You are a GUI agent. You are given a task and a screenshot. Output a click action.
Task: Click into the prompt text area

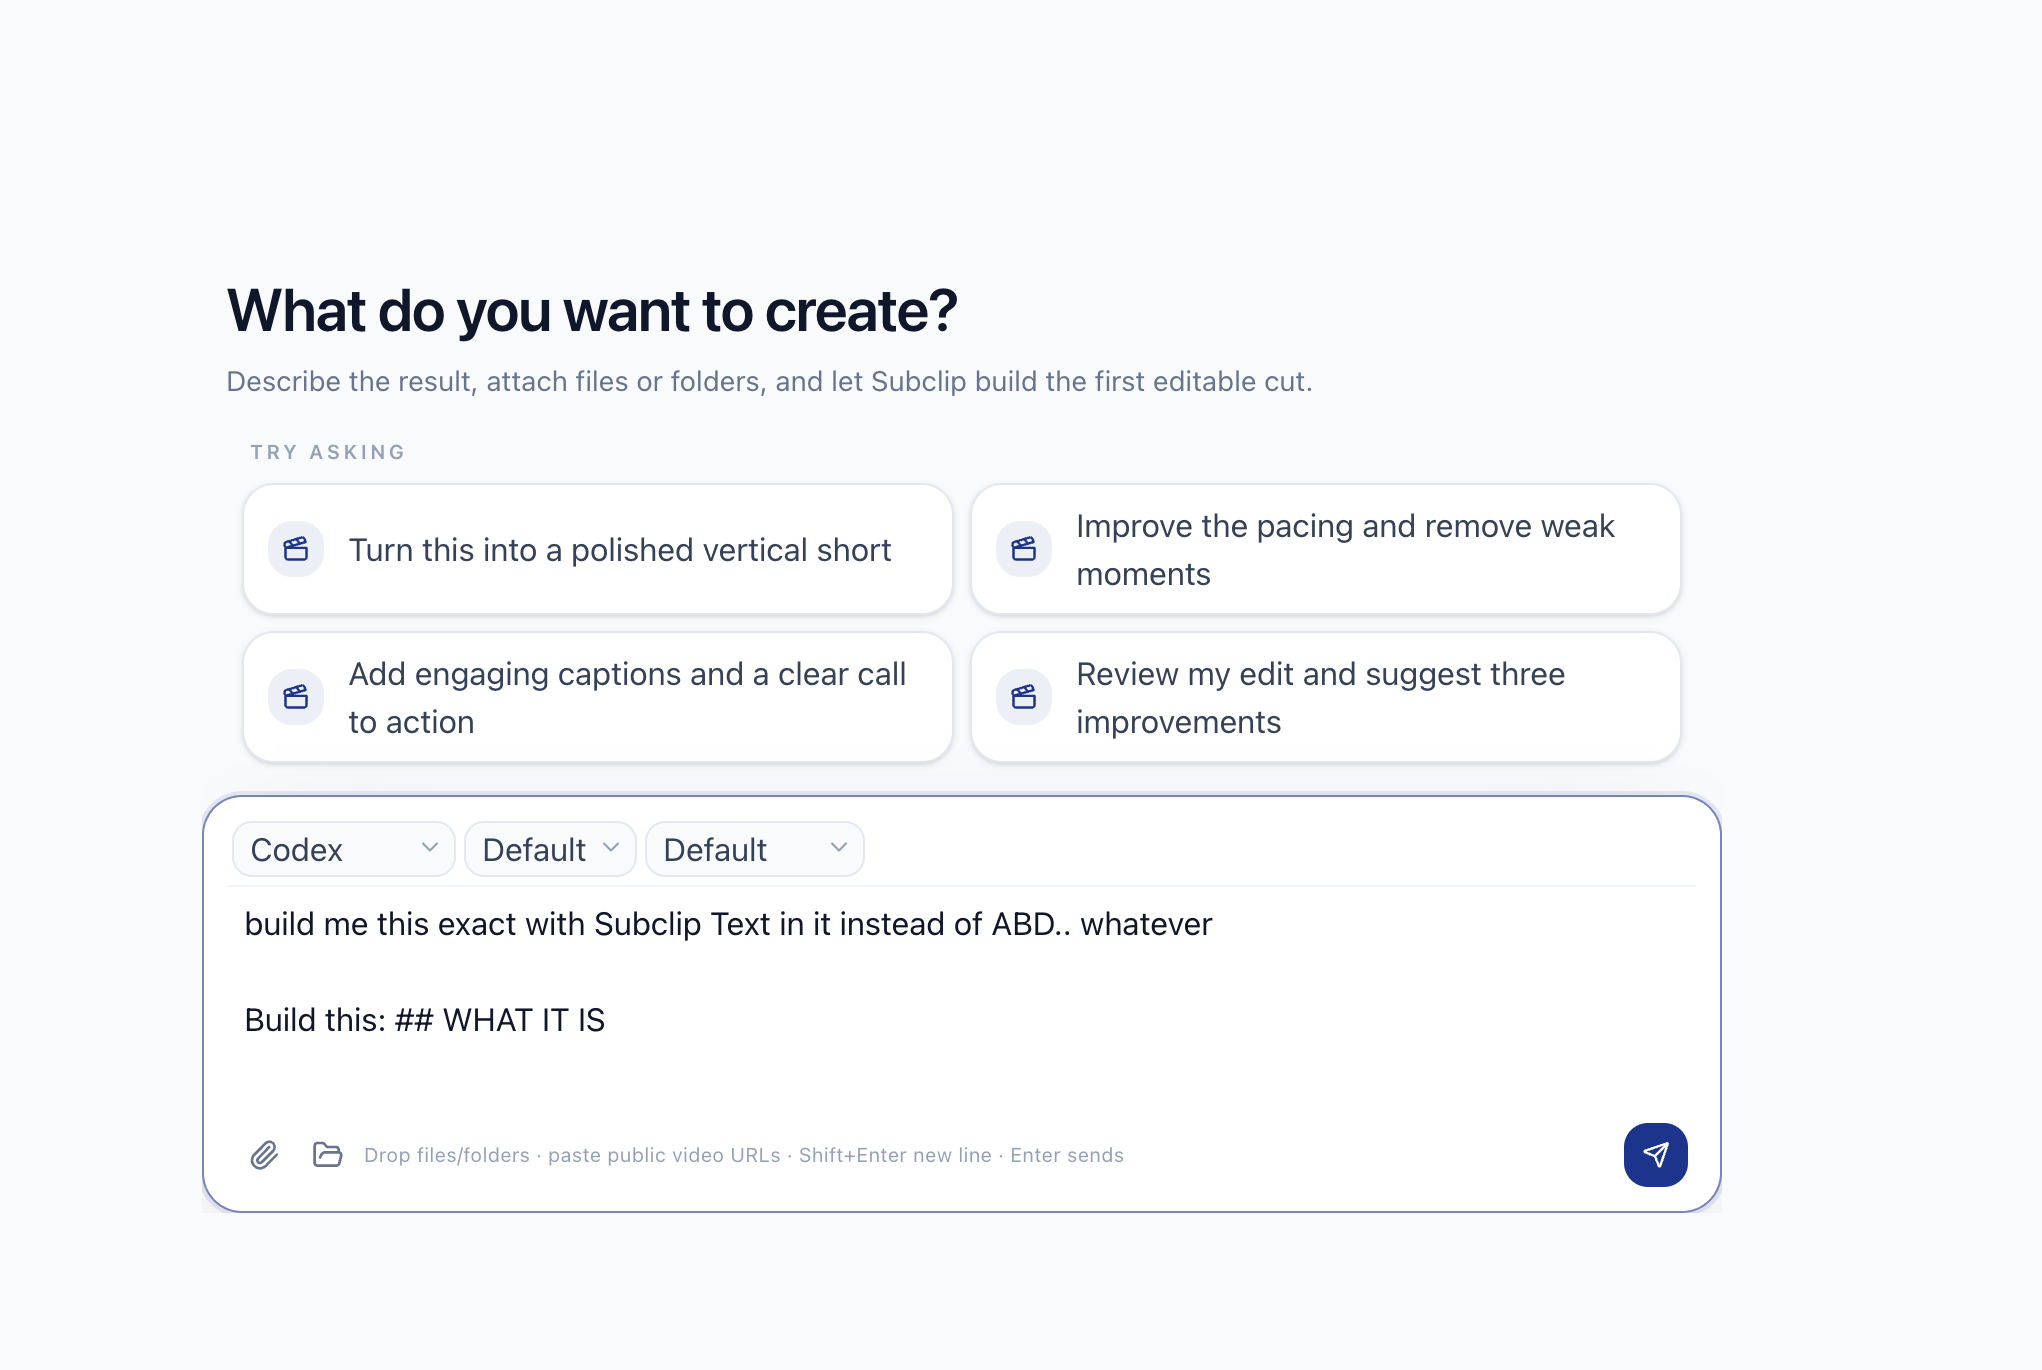tap(962, 1000)
